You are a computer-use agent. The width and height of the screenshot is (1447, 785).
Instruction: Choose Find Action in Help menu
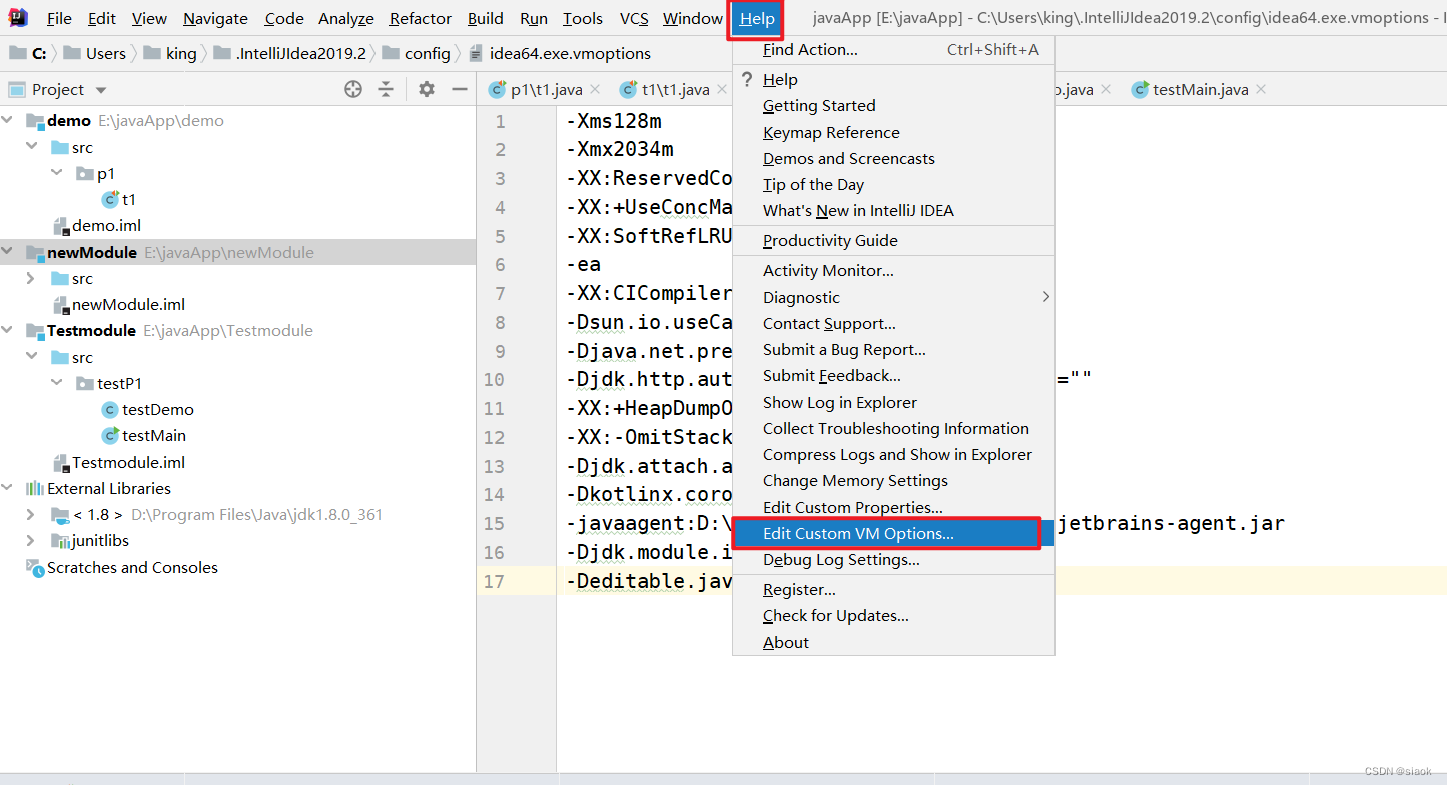click(894, 49)
